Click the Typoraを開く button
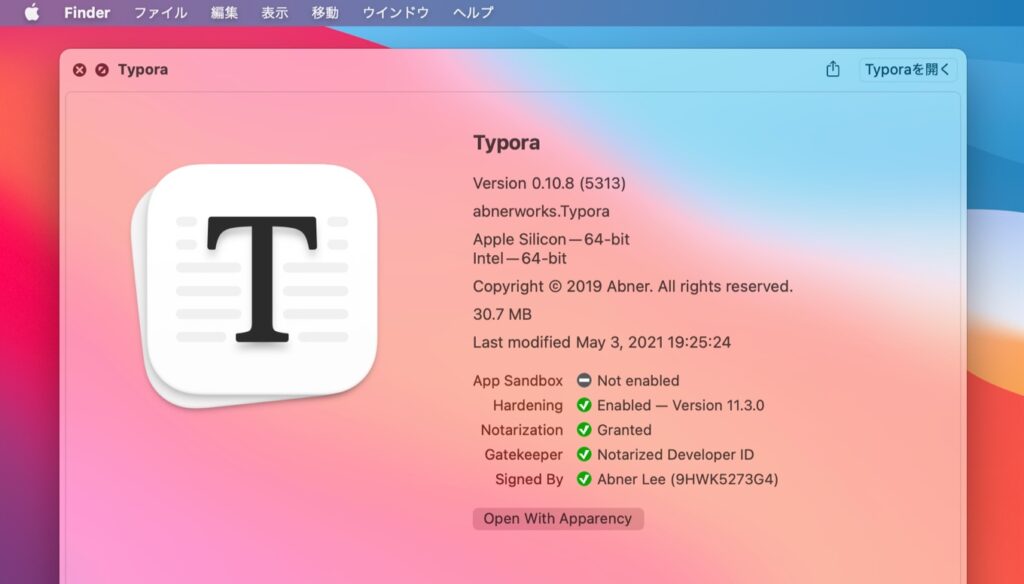Image resolution: width=1024 pixels, height=584 pixels. [907, 69]
